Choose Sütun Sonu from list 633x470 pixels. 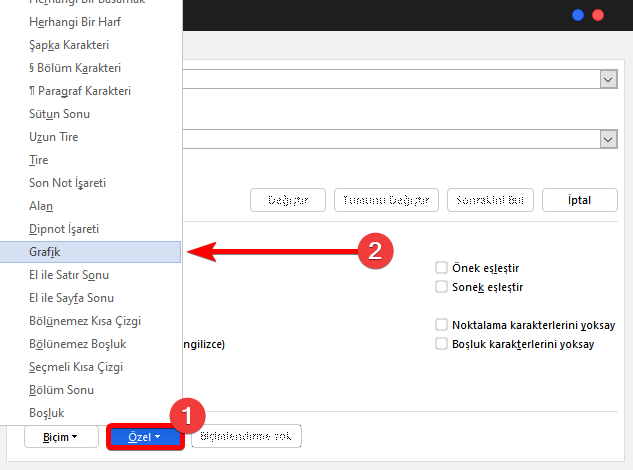[x=60, y=114]
